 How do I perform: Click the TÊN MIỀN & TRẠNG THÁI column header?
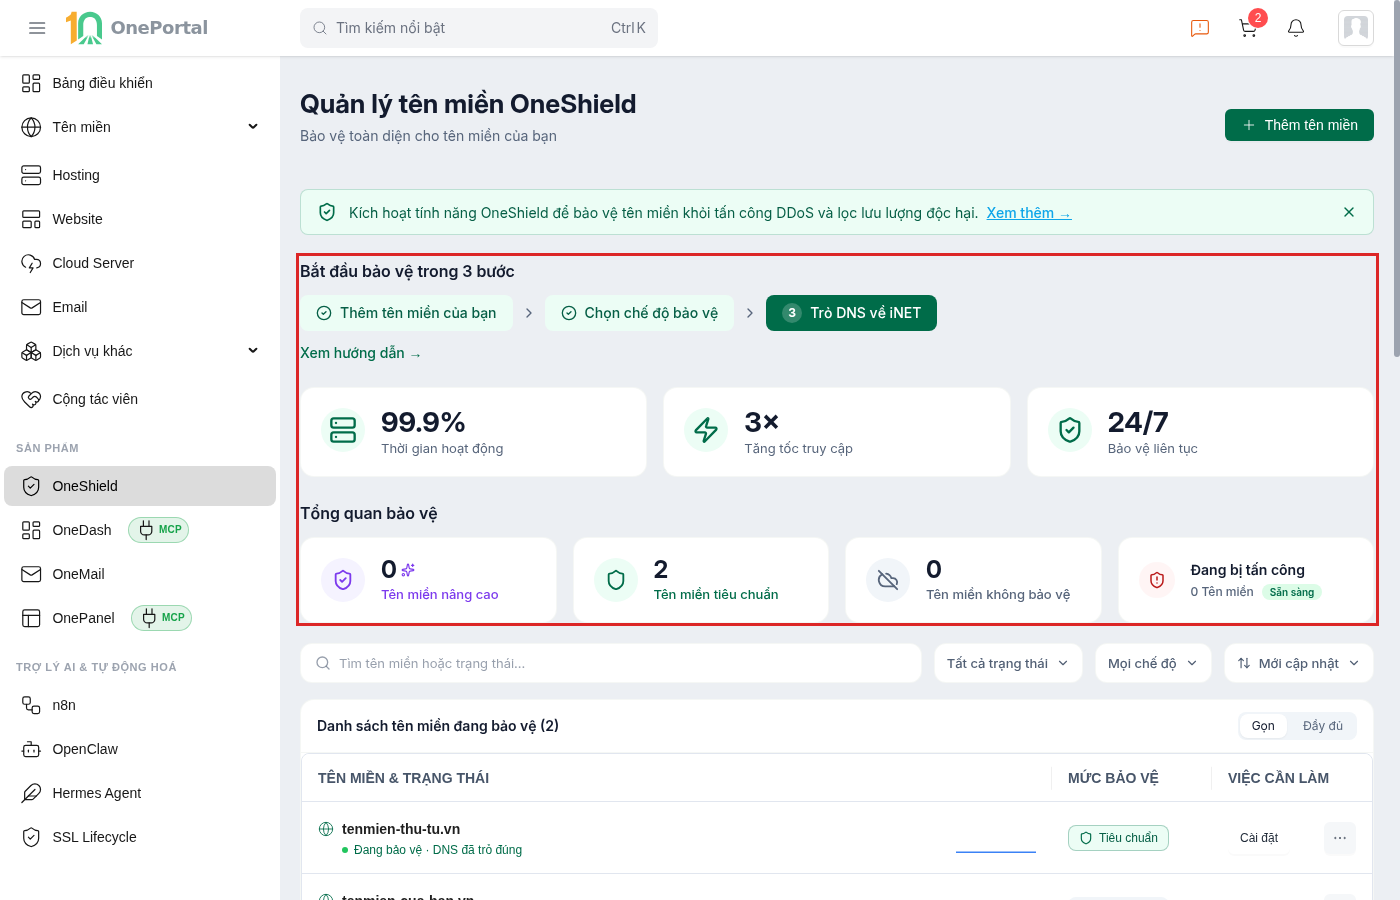(403, 778)
